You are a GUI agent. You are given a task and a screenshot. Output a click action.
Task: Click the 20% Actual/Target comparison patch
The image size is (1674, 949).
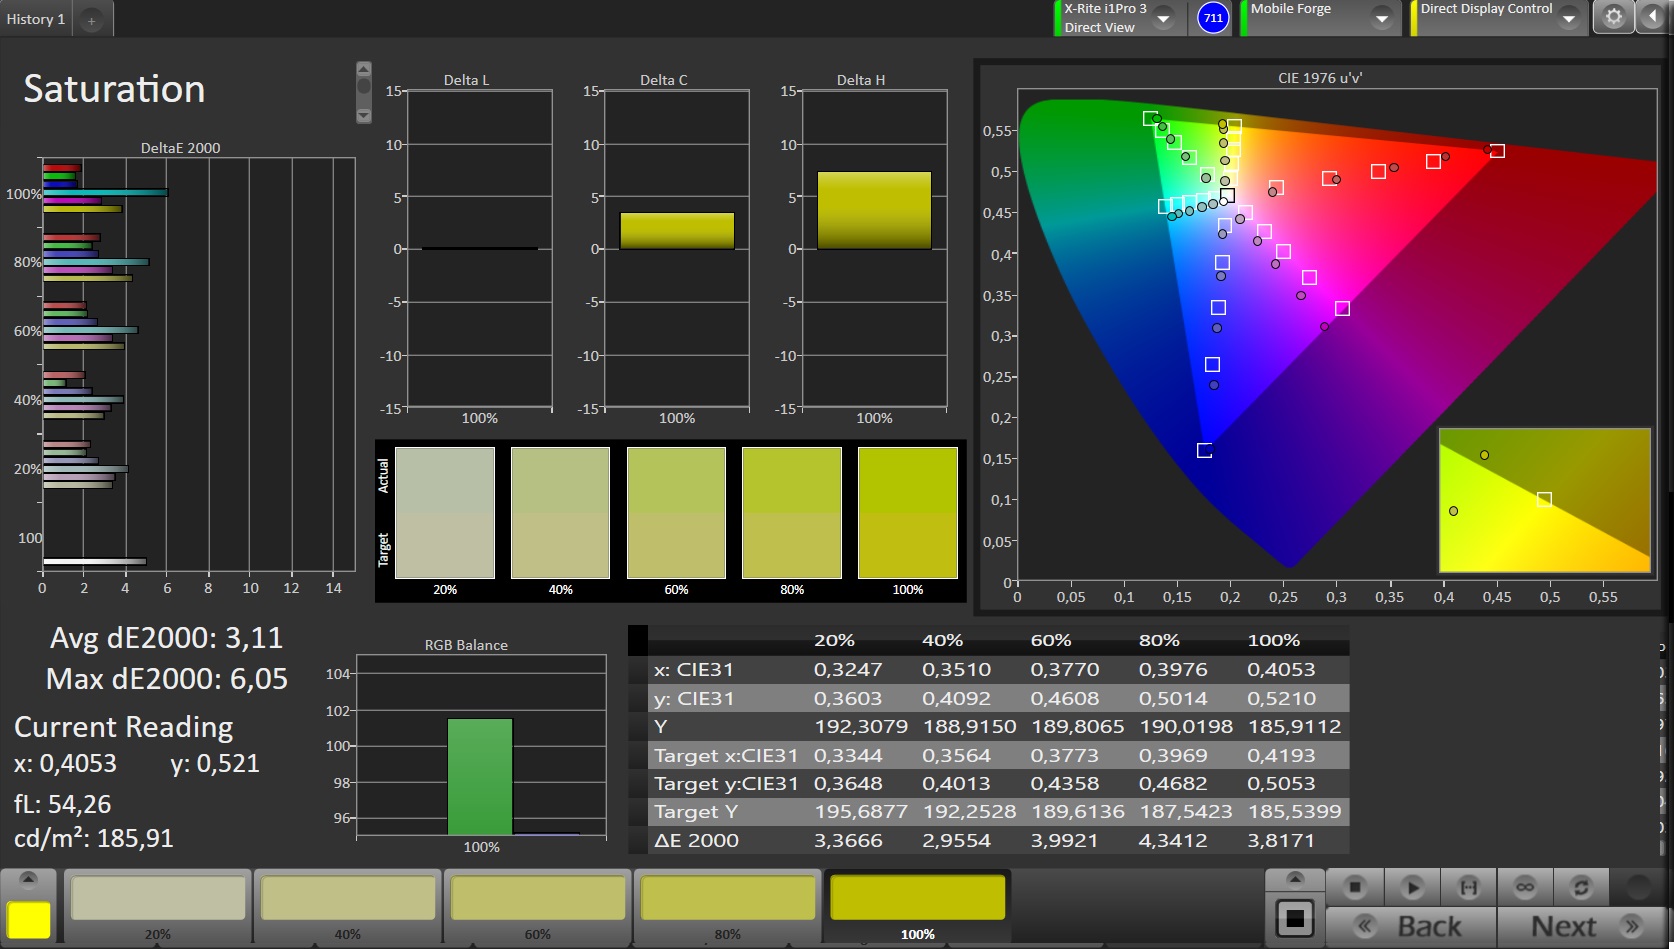click(x=445, y=513)
